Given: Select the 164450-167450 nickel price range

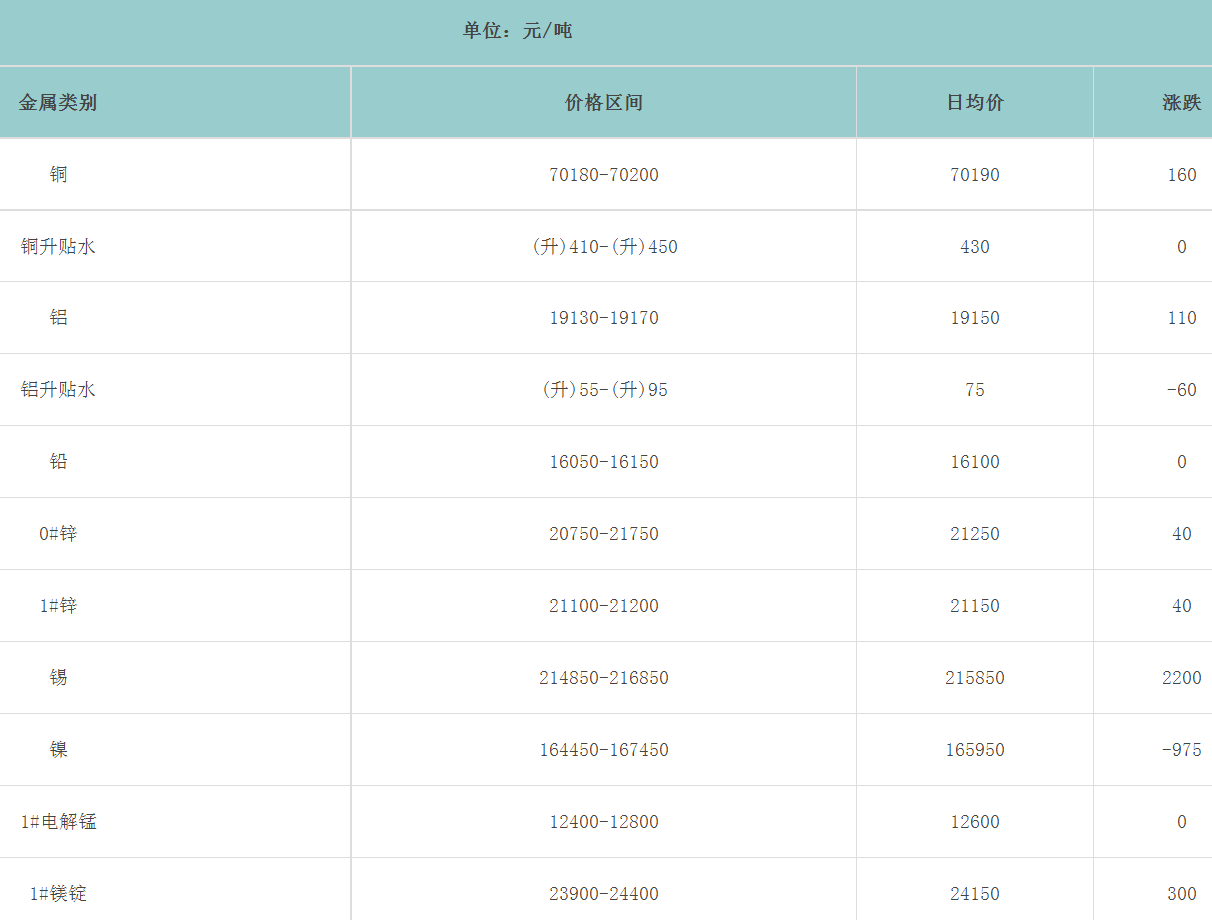Looking at the screenshot, I should (x=604, y=750).
